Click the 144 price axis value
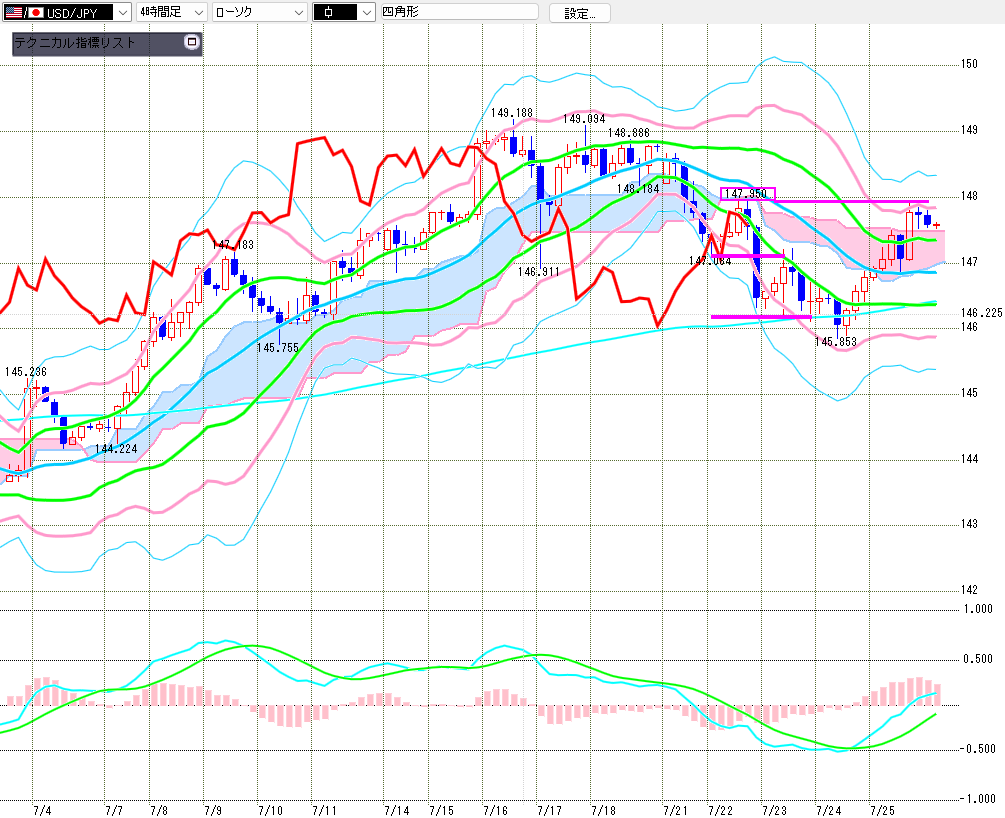This screenshot has width=1005, height=818. pyautogui.click(x=969, y=458)
